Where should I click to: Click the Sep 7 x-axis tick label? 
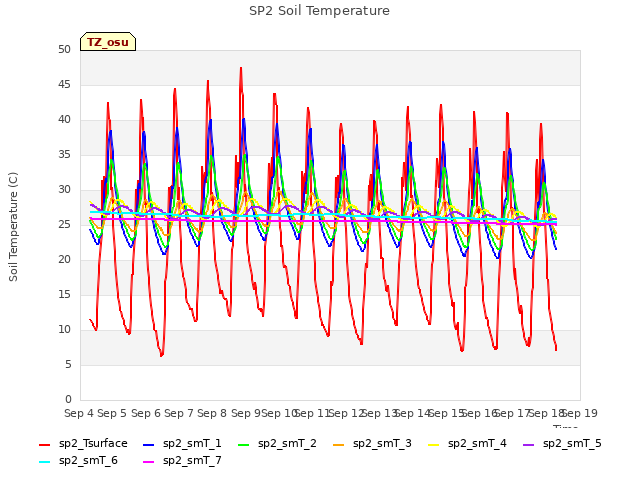tap(179, 413)
